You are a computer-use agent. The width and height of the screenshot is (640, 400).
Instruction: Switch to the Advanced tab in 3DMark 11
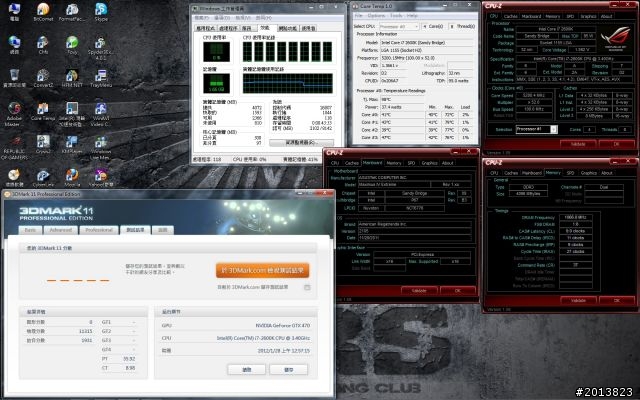[x=60, y=230]
